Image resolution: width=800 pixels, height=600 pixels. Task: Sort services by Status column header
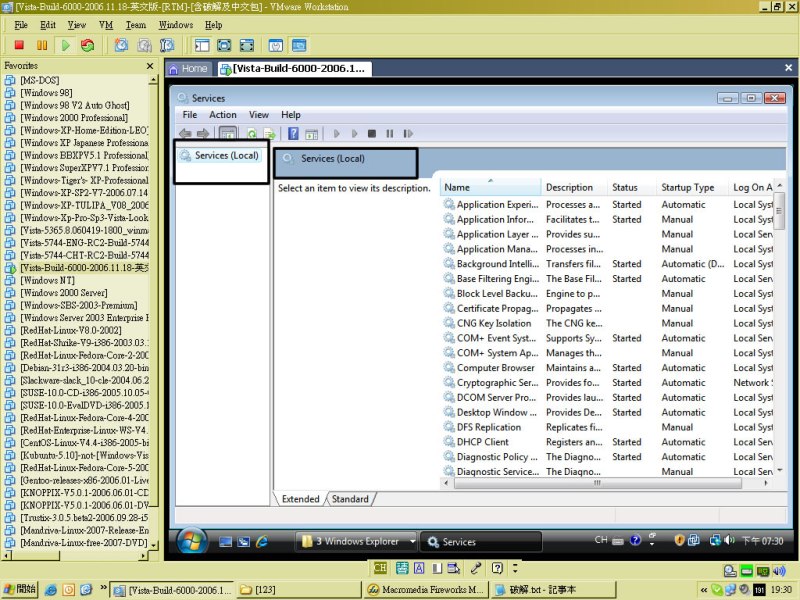click(x=632, y=187)
